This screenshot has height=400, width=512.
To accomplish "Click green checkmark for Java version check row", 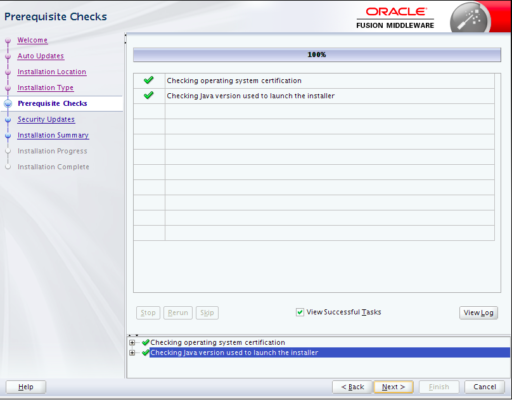I will click(x=149, y=96).
